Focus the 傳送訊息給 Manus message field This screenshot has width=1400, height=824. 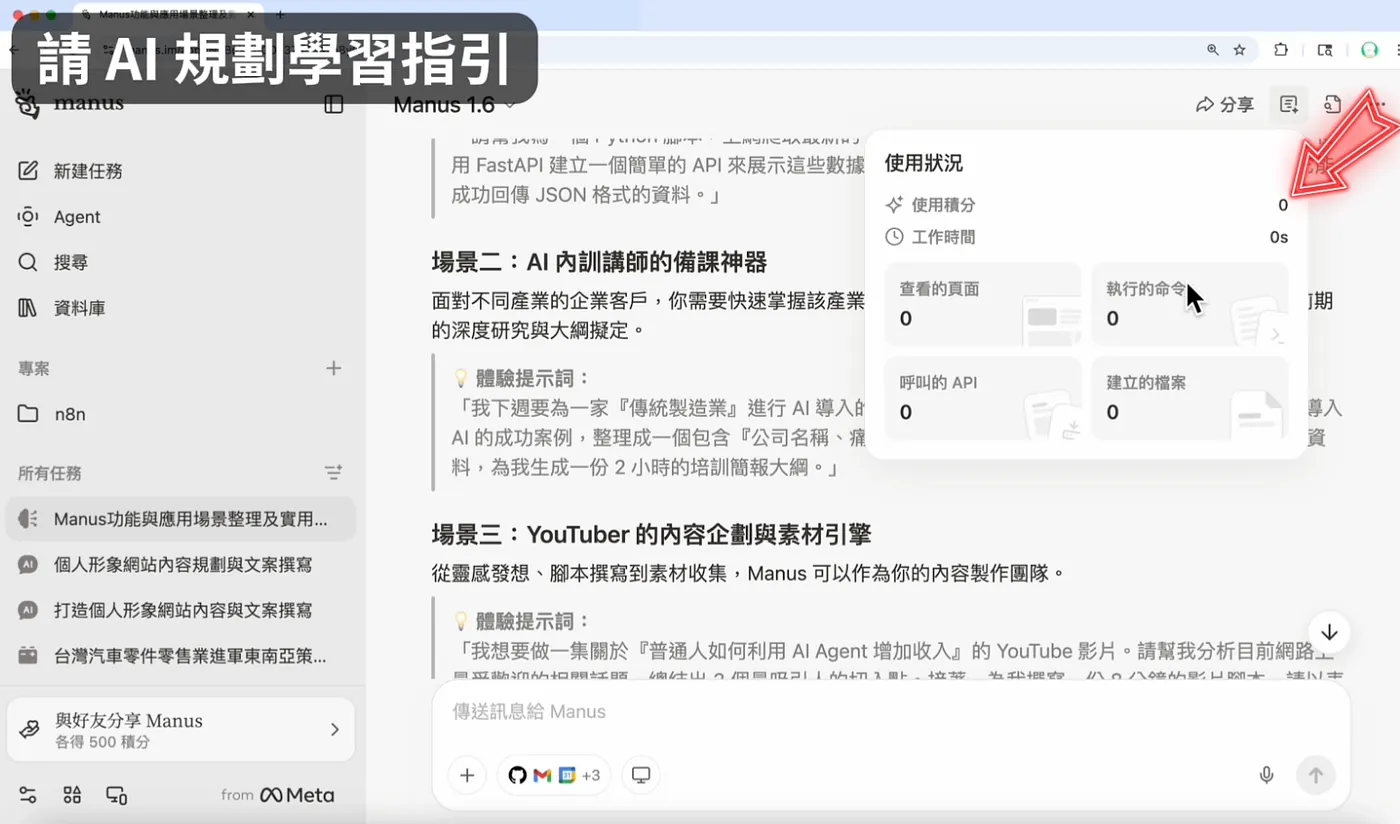890,712
